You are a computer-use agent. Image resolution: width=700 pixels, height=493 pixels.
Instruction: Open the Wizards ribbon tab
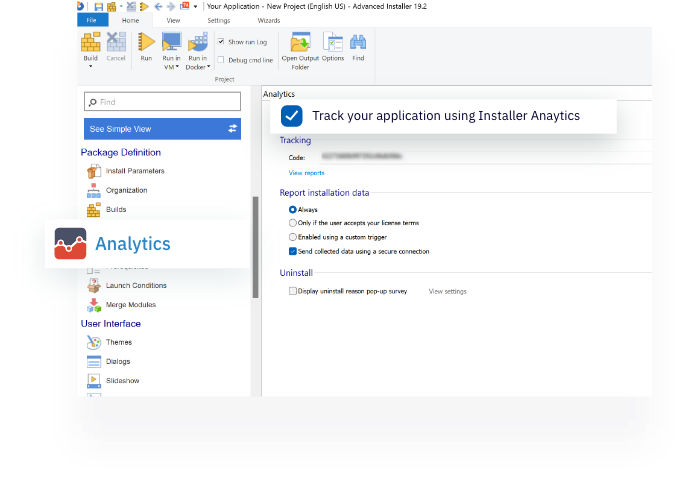pyautogui.click(x=268, y=20)
